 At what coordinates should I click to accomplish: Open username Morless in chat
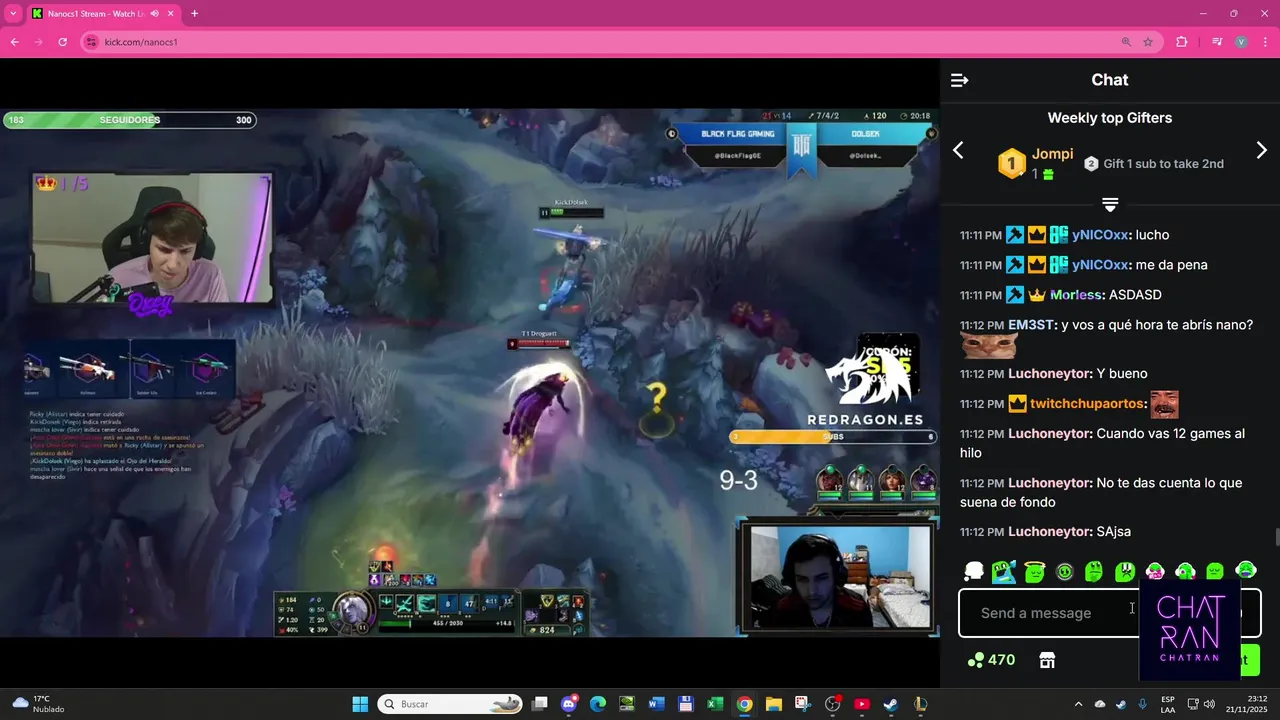click(1075, 295)
